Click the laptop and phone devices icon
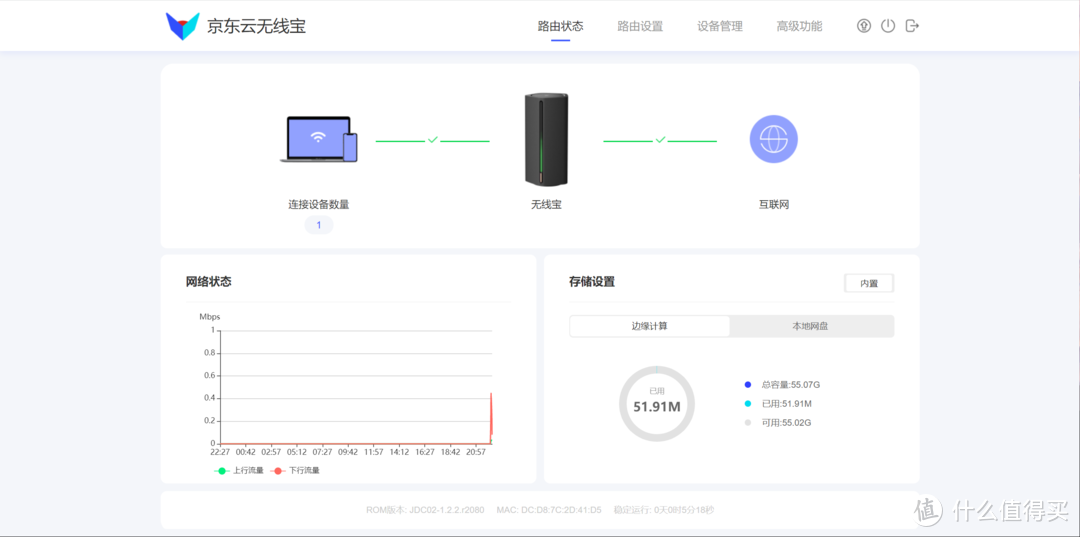 click(x=318, y=139)
